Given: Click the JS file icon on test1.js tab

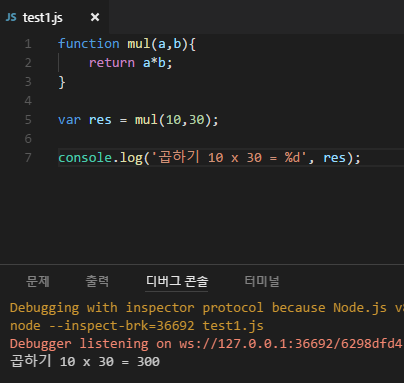Looking at the screenshot, I should 11,17.
